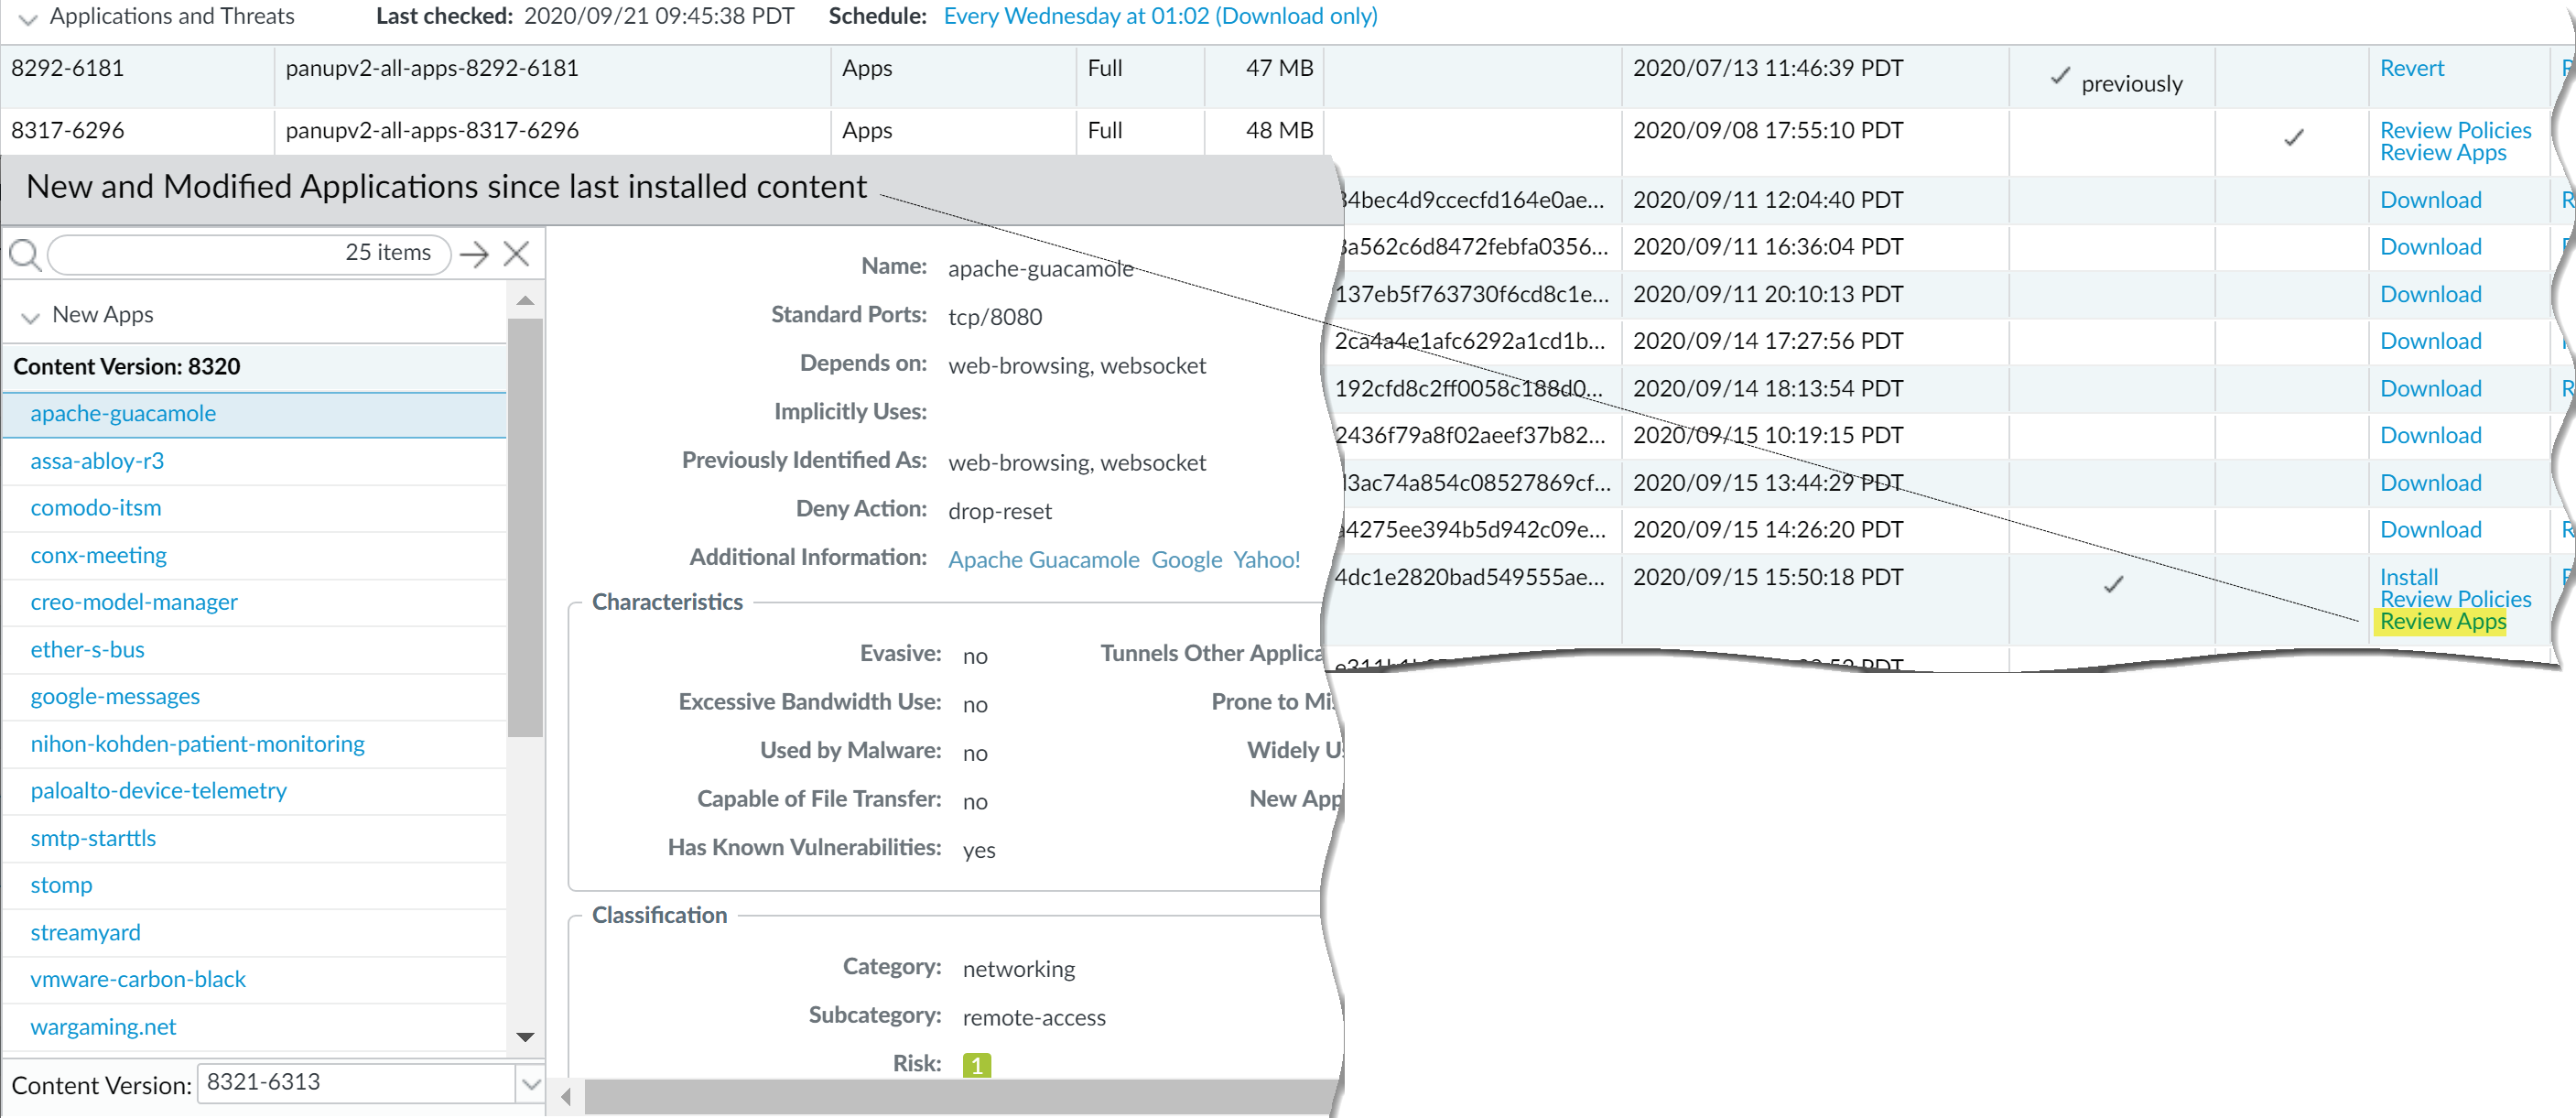Image resolution: width=2576 pixels, height=1118 pixels.
Task: Select vmware-carbon-black application
Action: point(138,979)
